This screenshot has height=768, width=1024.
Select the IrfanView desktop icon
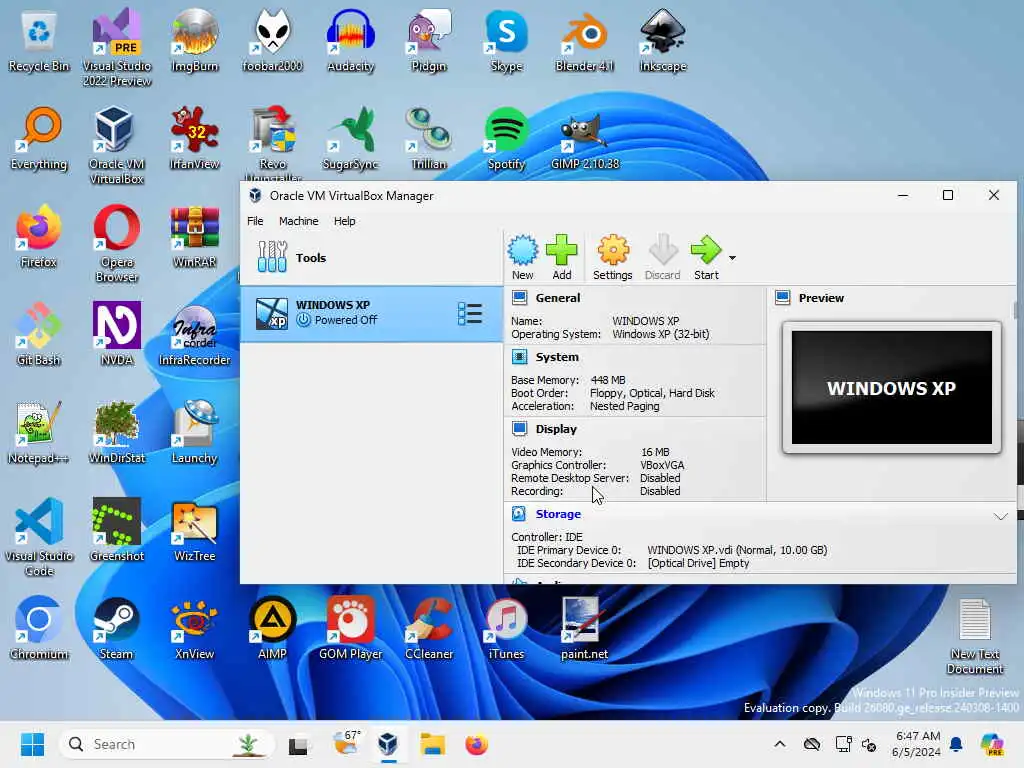195,138
